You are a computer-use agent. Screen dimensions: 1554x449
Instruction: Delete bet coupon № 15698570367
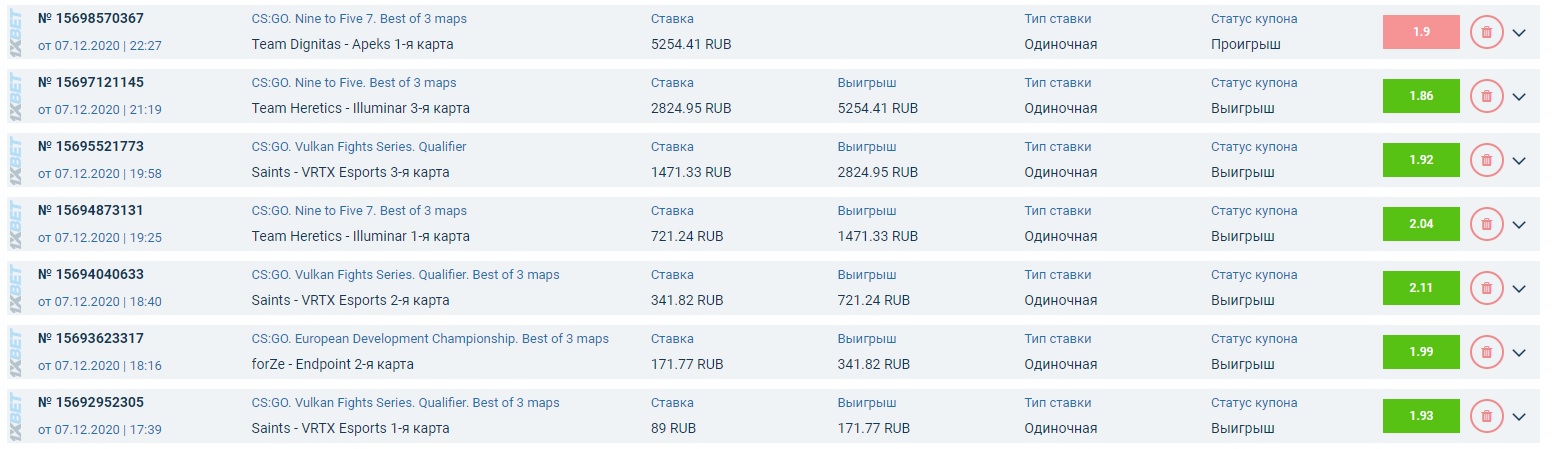1486,32
